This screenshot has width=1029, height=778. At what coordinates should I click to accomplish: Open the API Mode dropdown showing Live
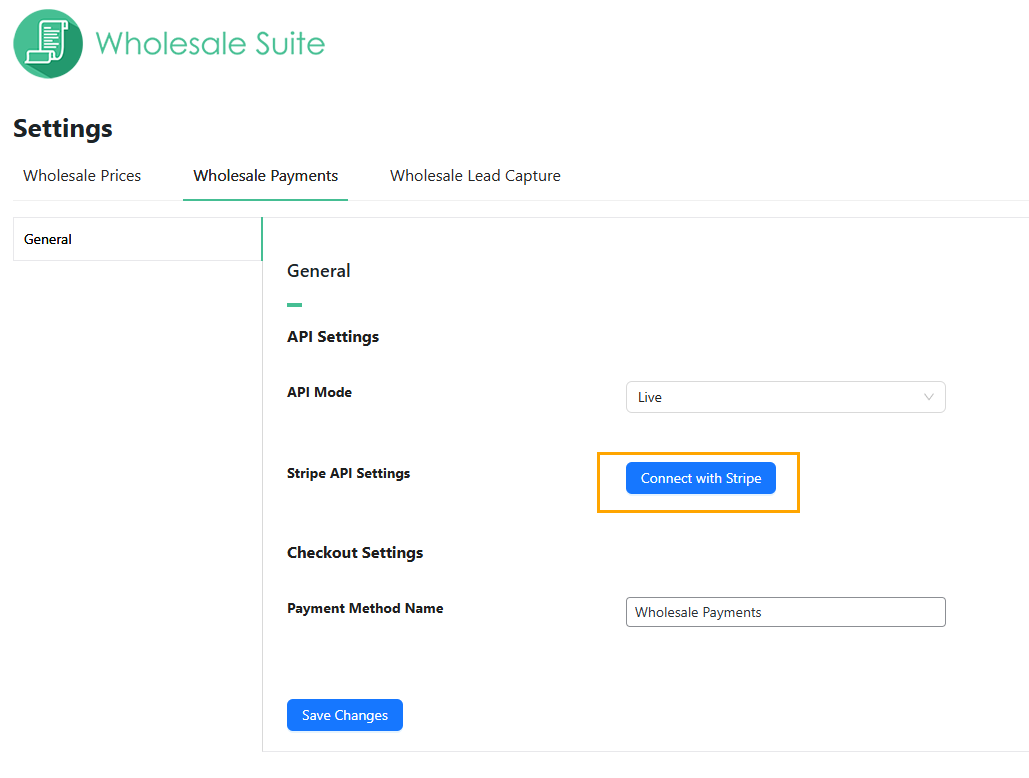[x=786, y=397]
